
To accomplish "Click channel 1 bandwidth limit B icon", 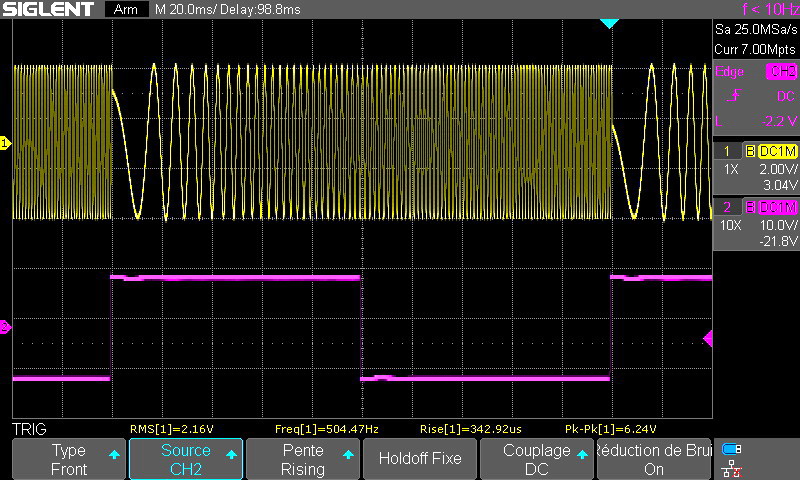I will pyautogui.click(x=749, y=150).
